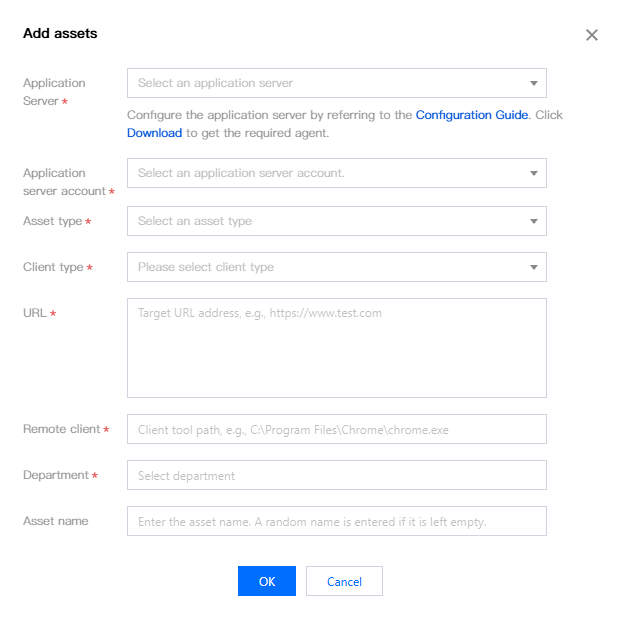Click the Department field label
This screenshot has height=619, width=622.
pyautogui.click(x=56, y=475)
